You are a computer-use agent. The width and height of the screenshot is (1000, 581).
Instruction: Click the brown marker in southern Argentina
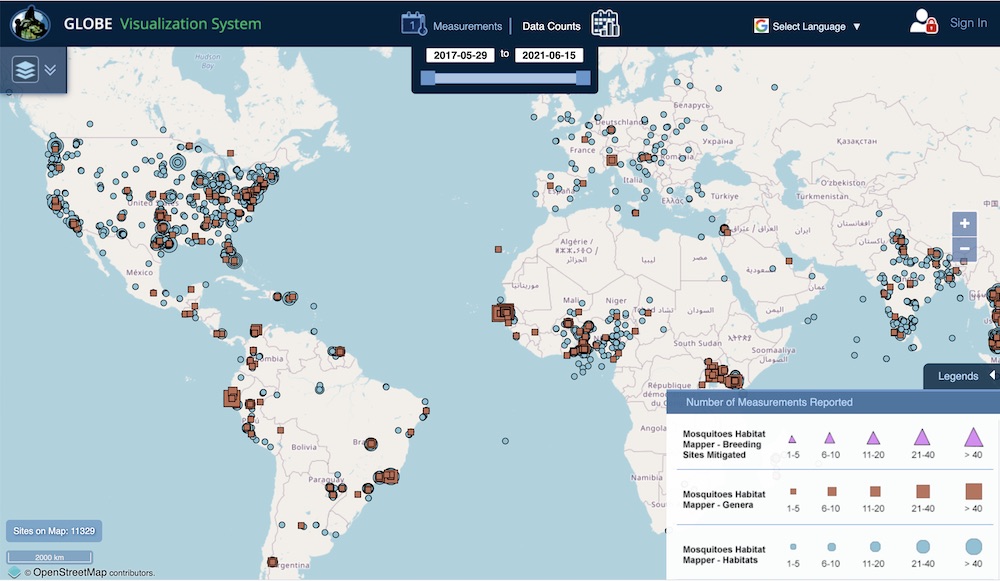[x=272, y=562]
